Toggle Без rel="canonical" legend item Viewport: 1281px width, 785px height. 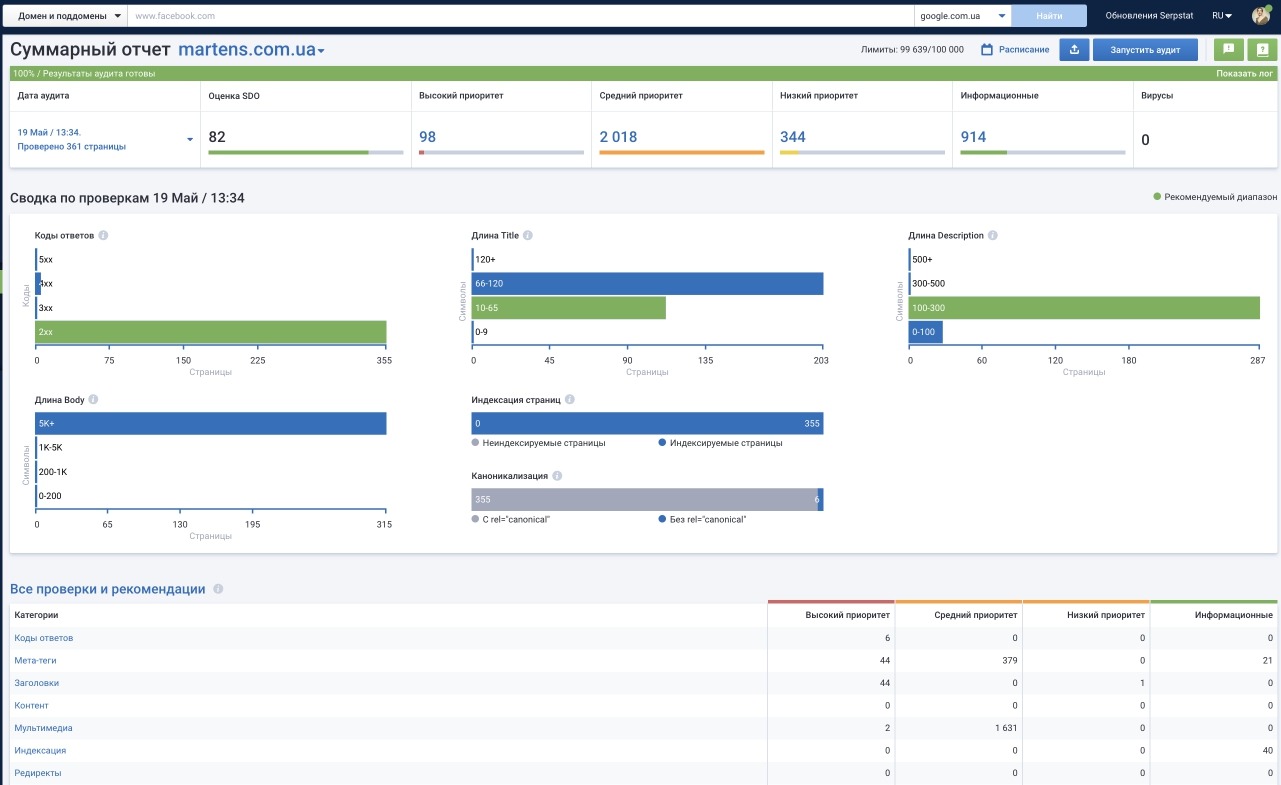(x=702, y=520)
